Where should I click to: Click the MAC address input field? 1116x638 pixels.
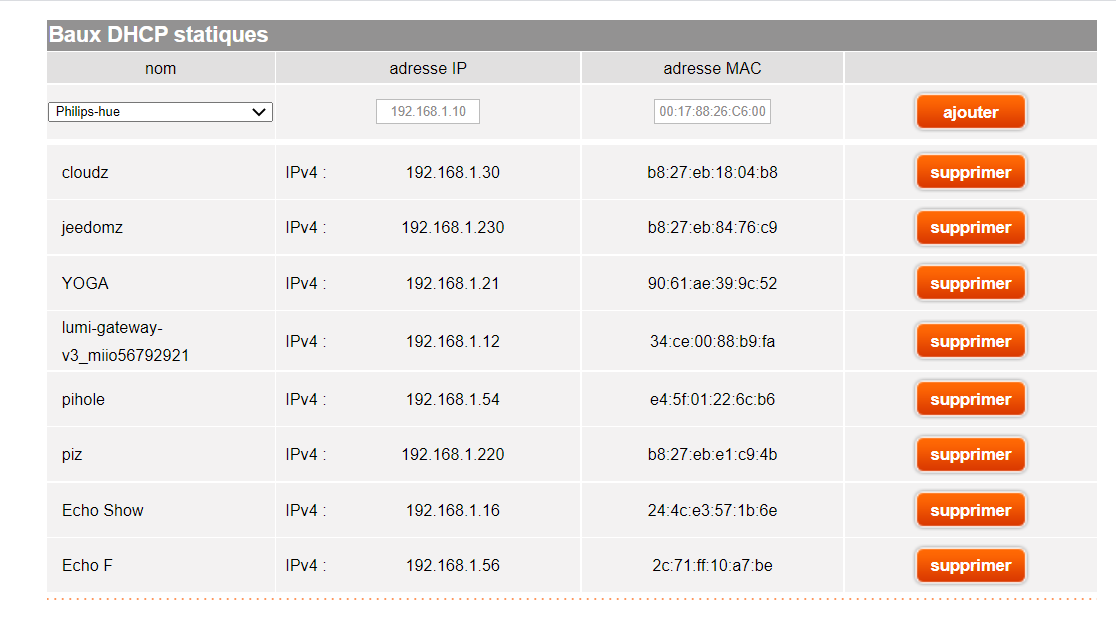712,112
